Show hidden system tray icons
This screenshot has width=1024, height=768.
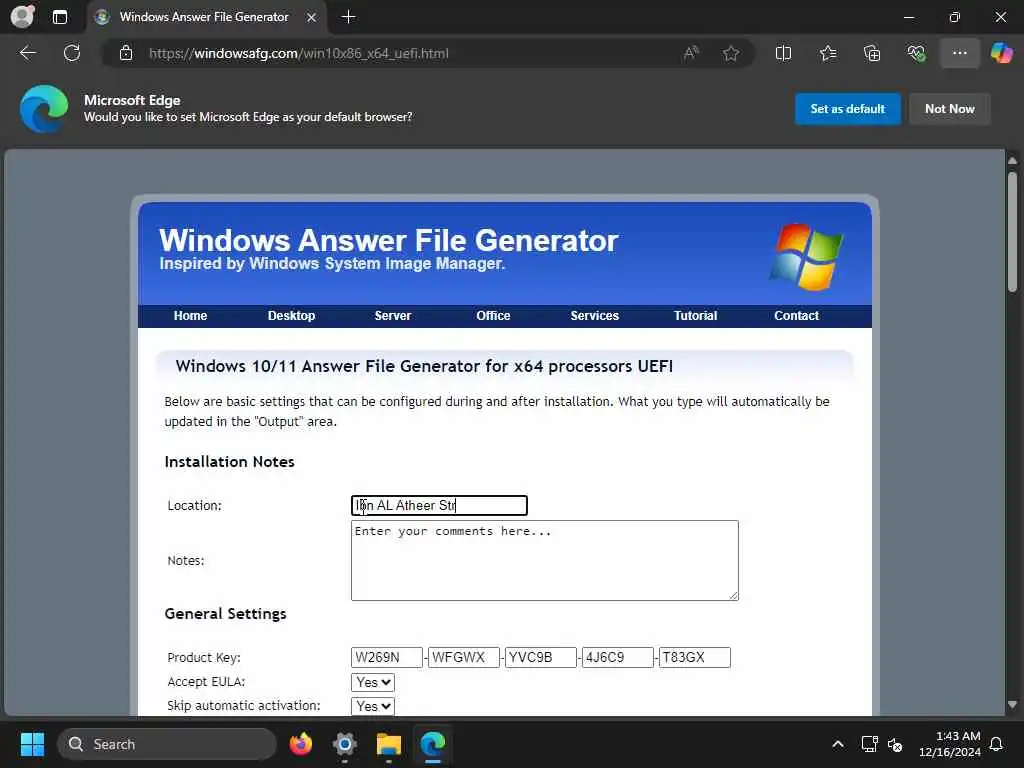pyautogui.click(x=838, y=744)
